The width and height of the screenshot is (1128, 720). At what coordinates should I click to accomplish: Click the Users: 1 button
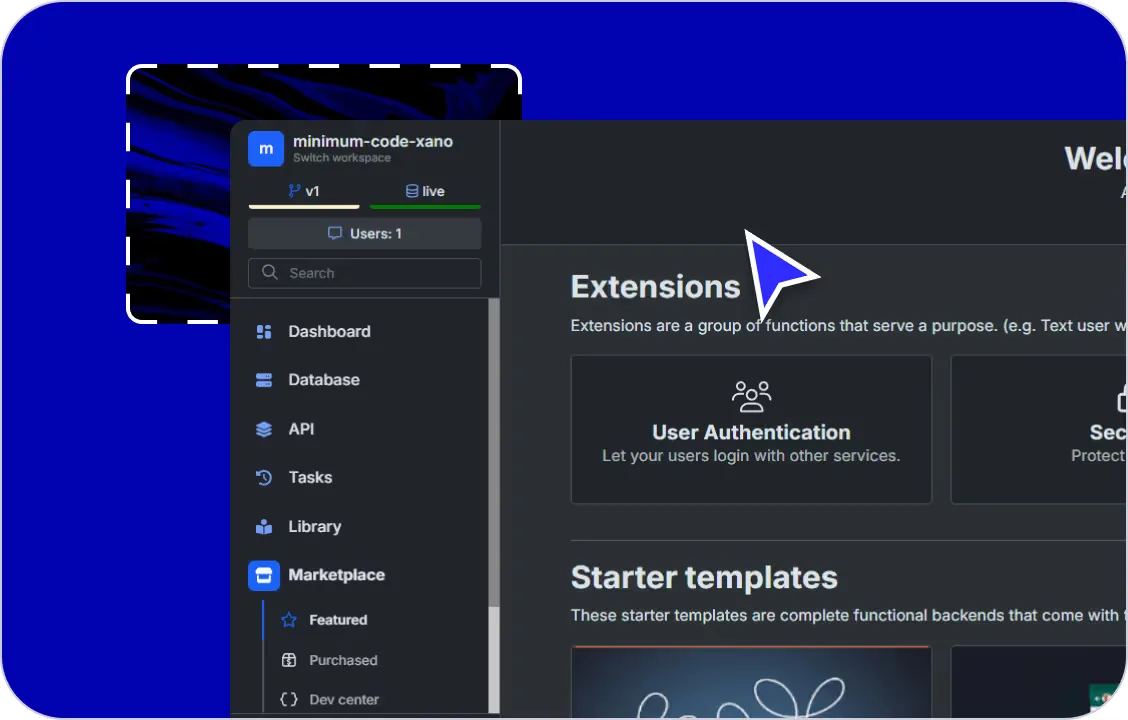point(365,234)
